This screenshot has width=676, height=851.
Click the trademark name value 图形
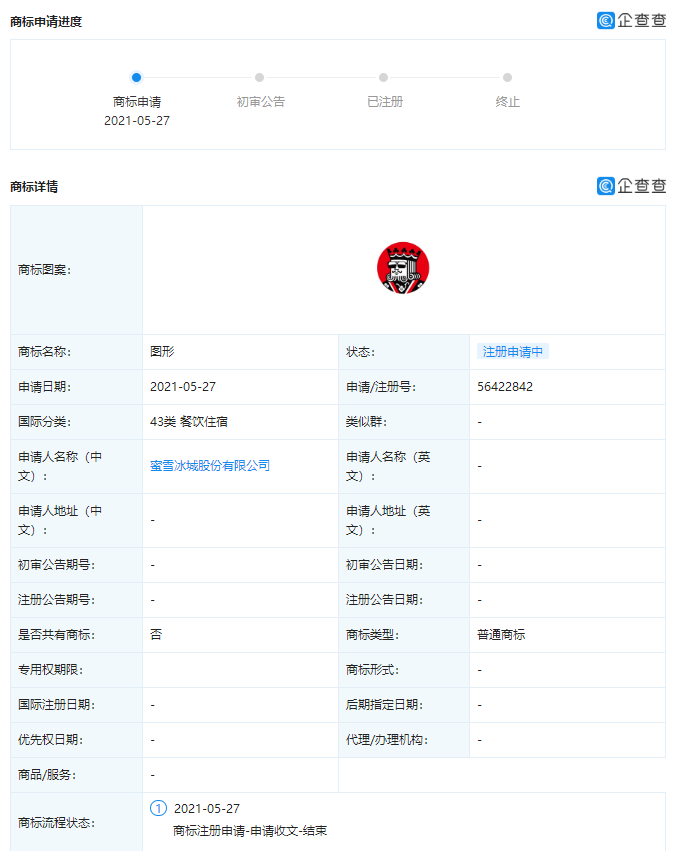click(162, 352)
